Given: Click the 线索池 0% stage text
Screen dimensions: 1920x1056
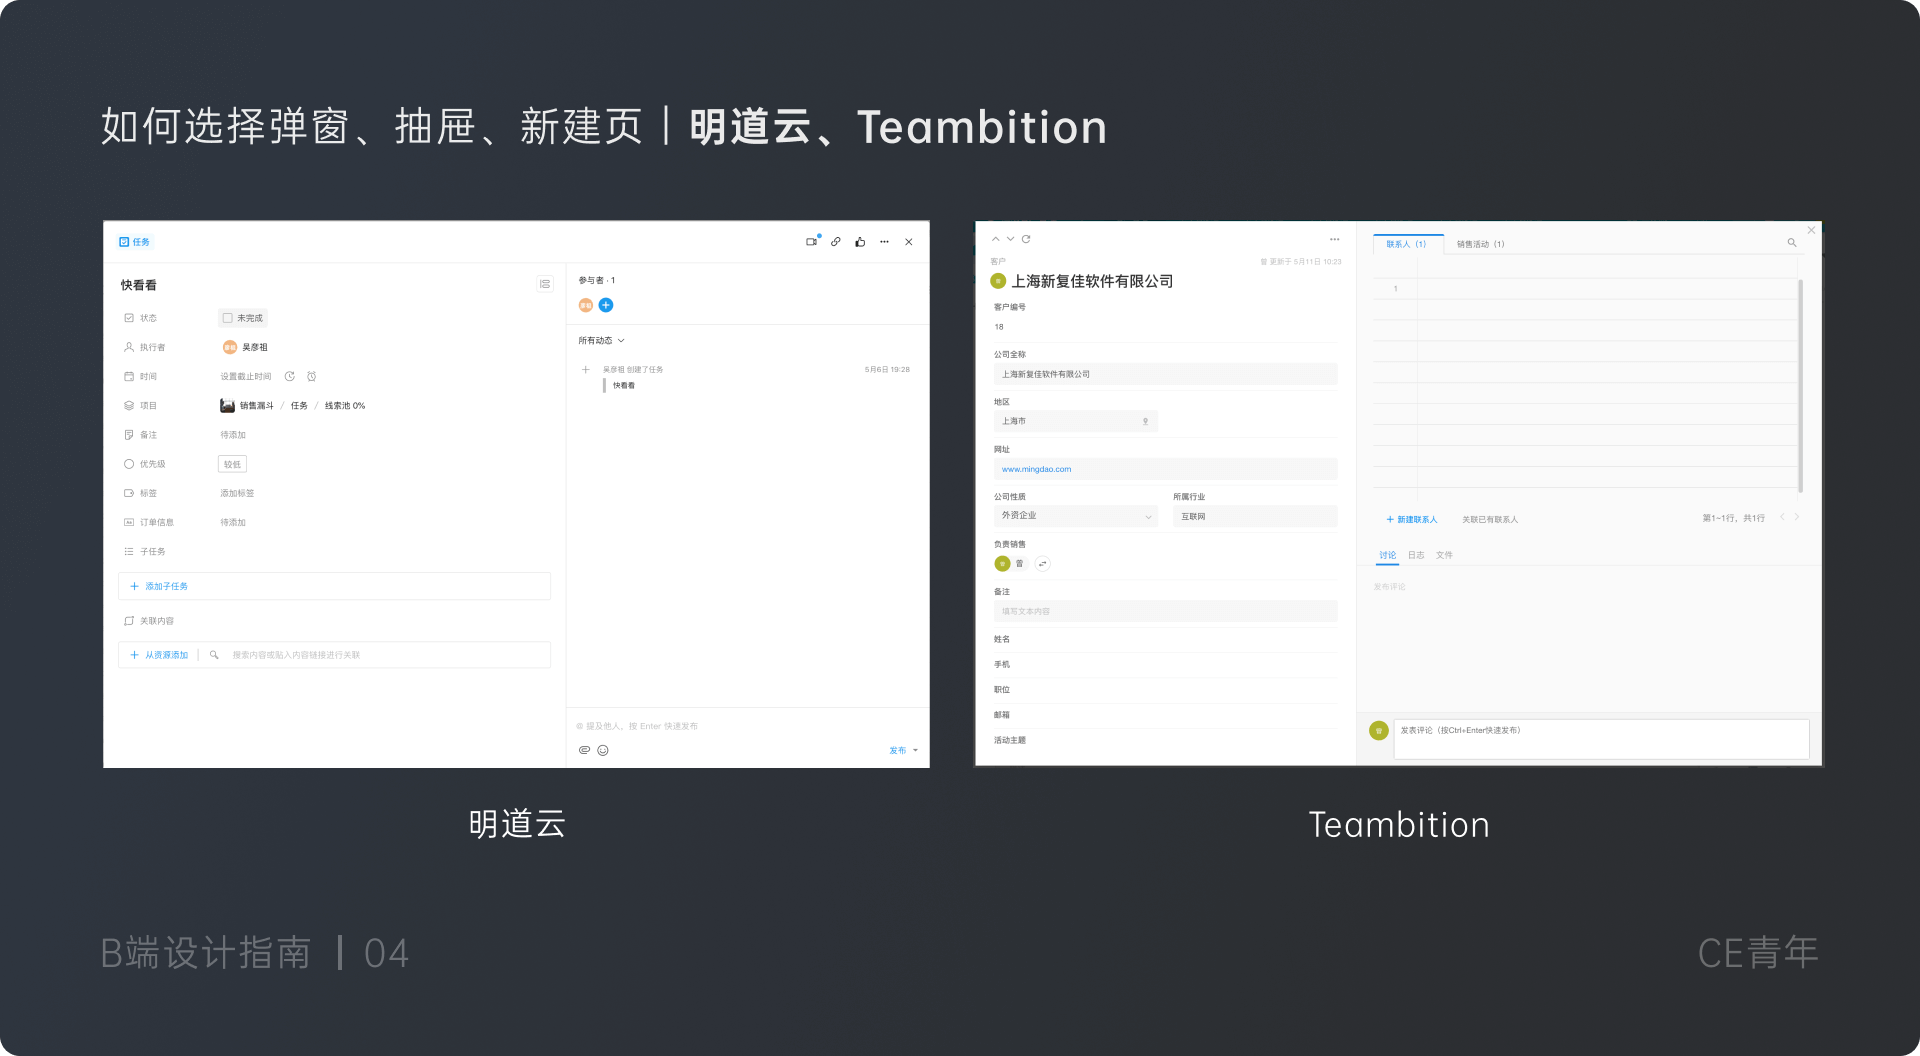Looking at the screenshot, I should 345,406.
